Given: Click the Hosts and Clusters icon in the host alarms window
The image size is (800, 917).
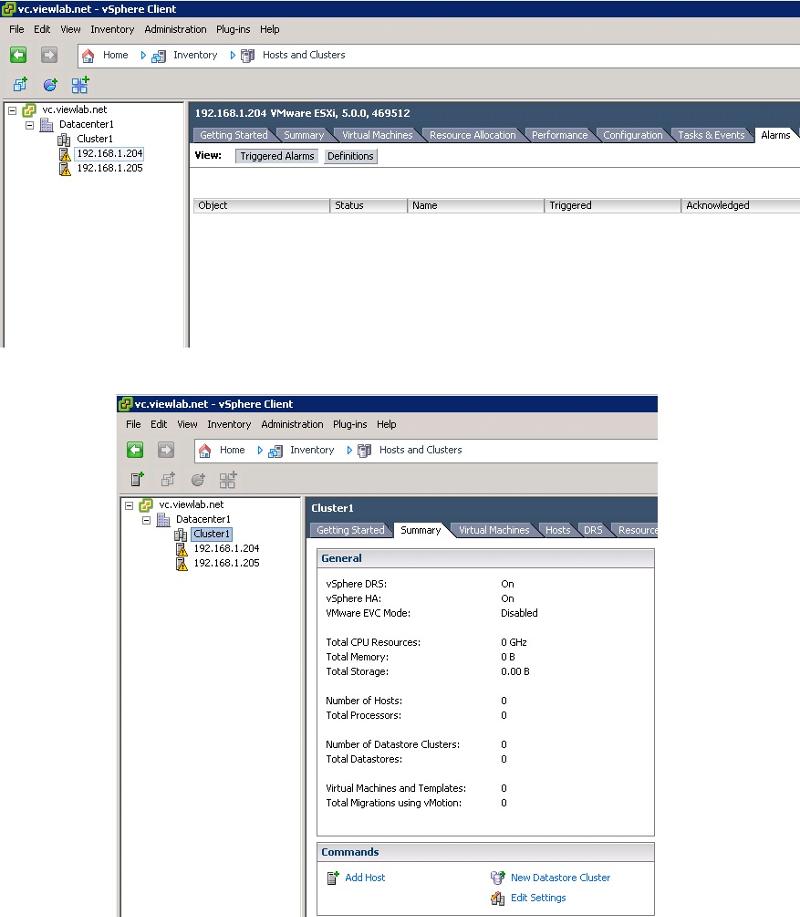Looking at the screenshot, I should pyautogui.click(x=248, y=56).
